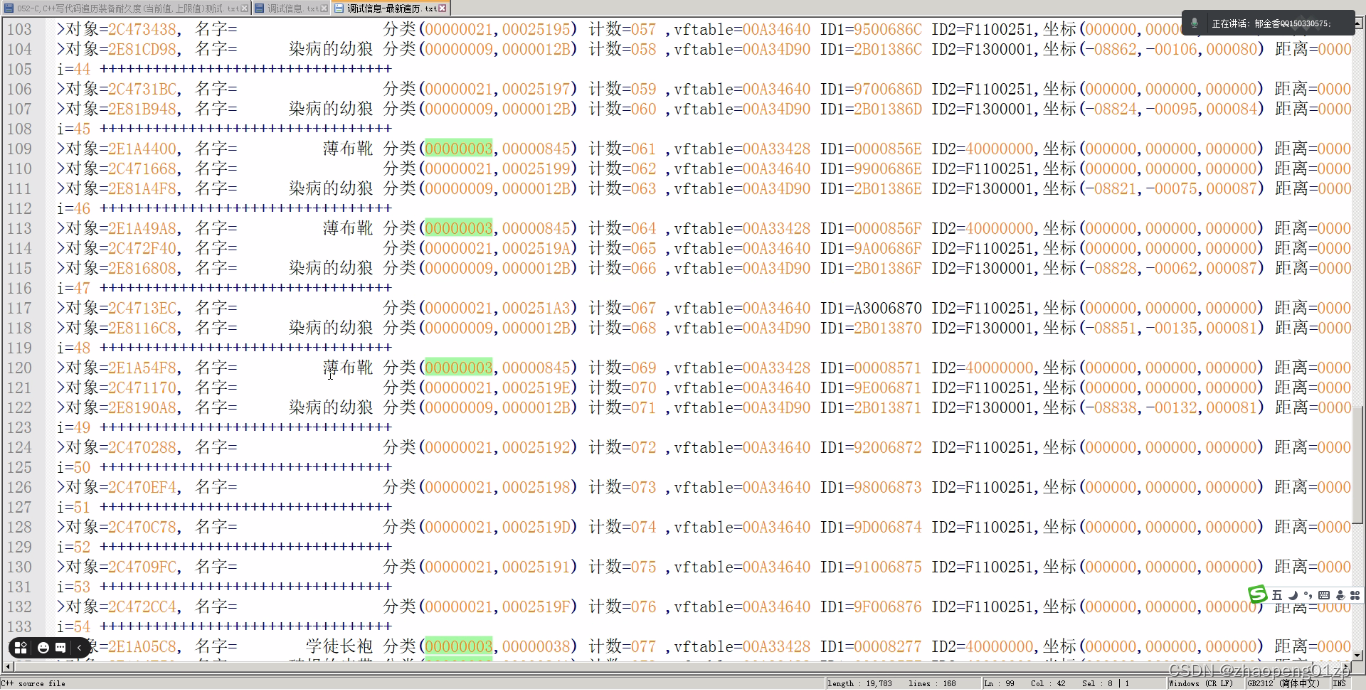
Task: Click the microphone icon in speaking overlay
Action: (1194, 23)
